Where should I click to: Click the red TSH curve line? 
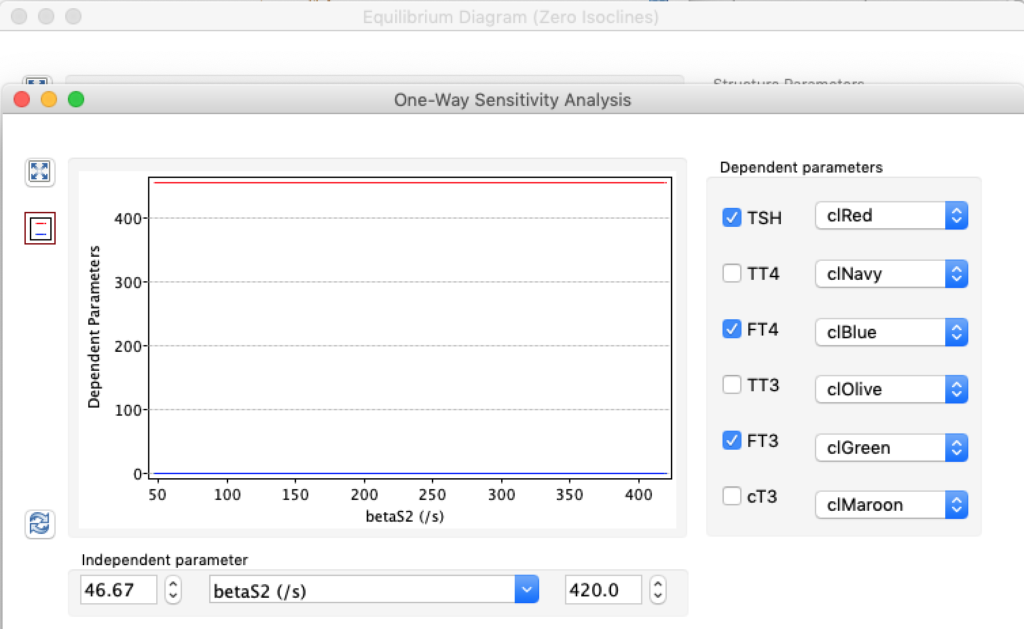(x=410, y=183)
